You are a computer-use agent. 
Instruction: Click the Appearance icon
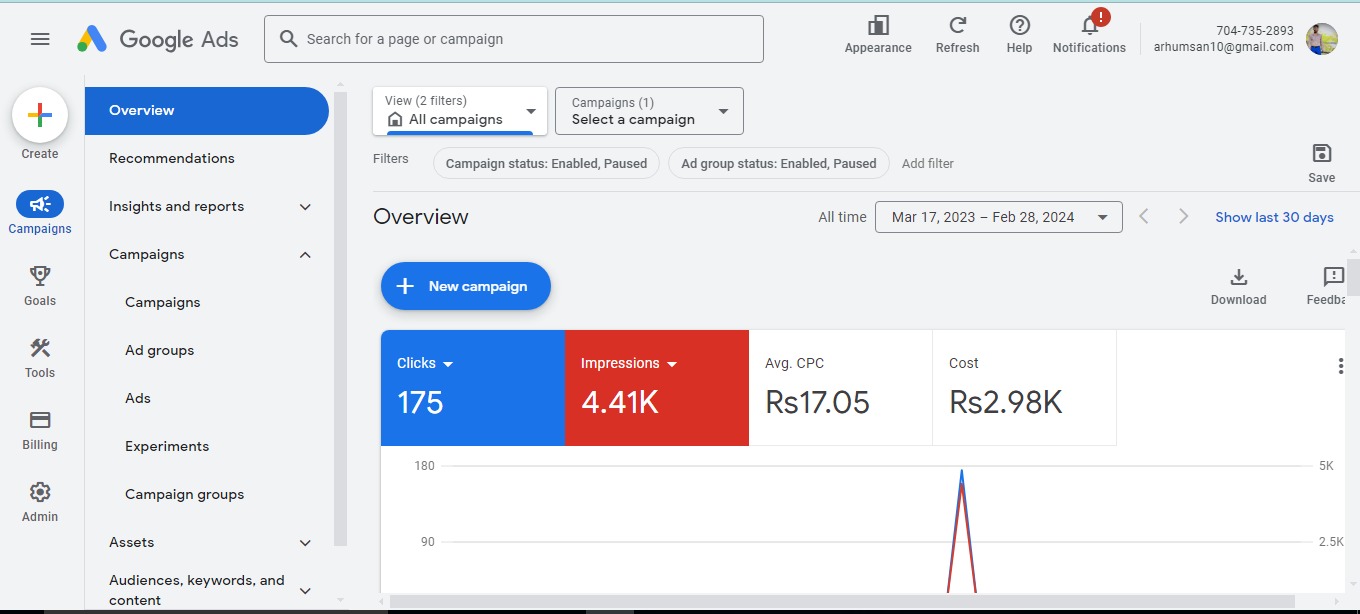pos(878,26)
